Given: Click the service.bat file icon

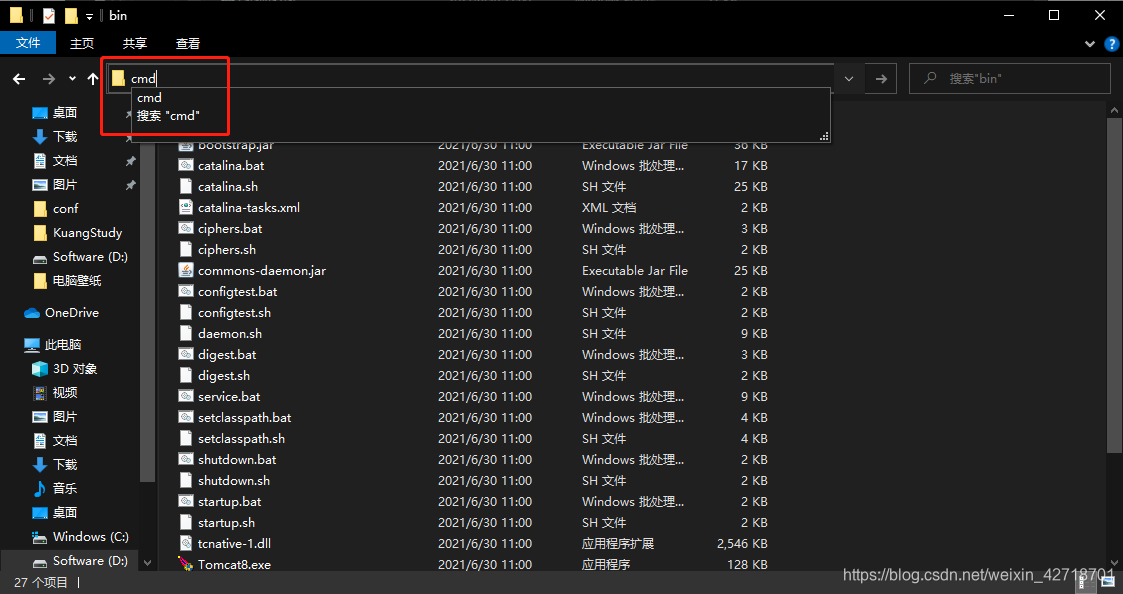Looking at the screenshot, I should click(x=185, y=396).
